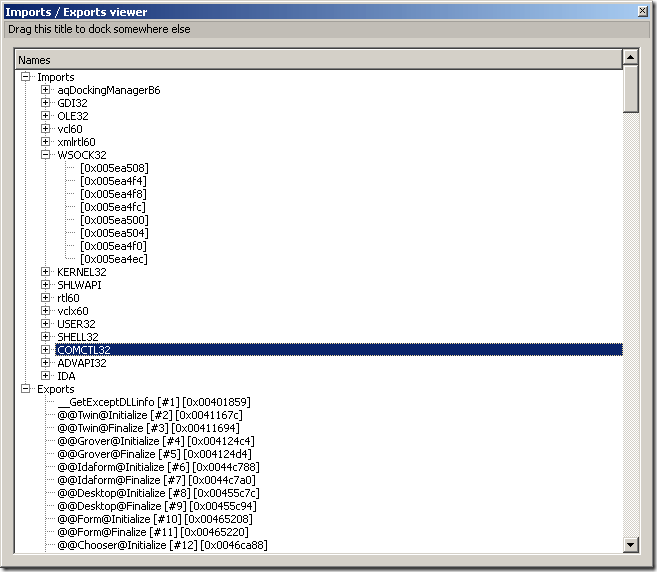Expand the GDI32 import node
This screenshot has width=657, height=572.
tap(46, 103)
